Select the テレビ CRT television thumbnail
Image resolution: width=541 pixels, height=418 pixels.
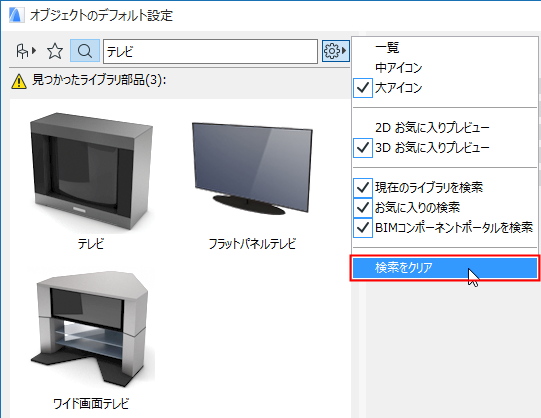point(91,171)
